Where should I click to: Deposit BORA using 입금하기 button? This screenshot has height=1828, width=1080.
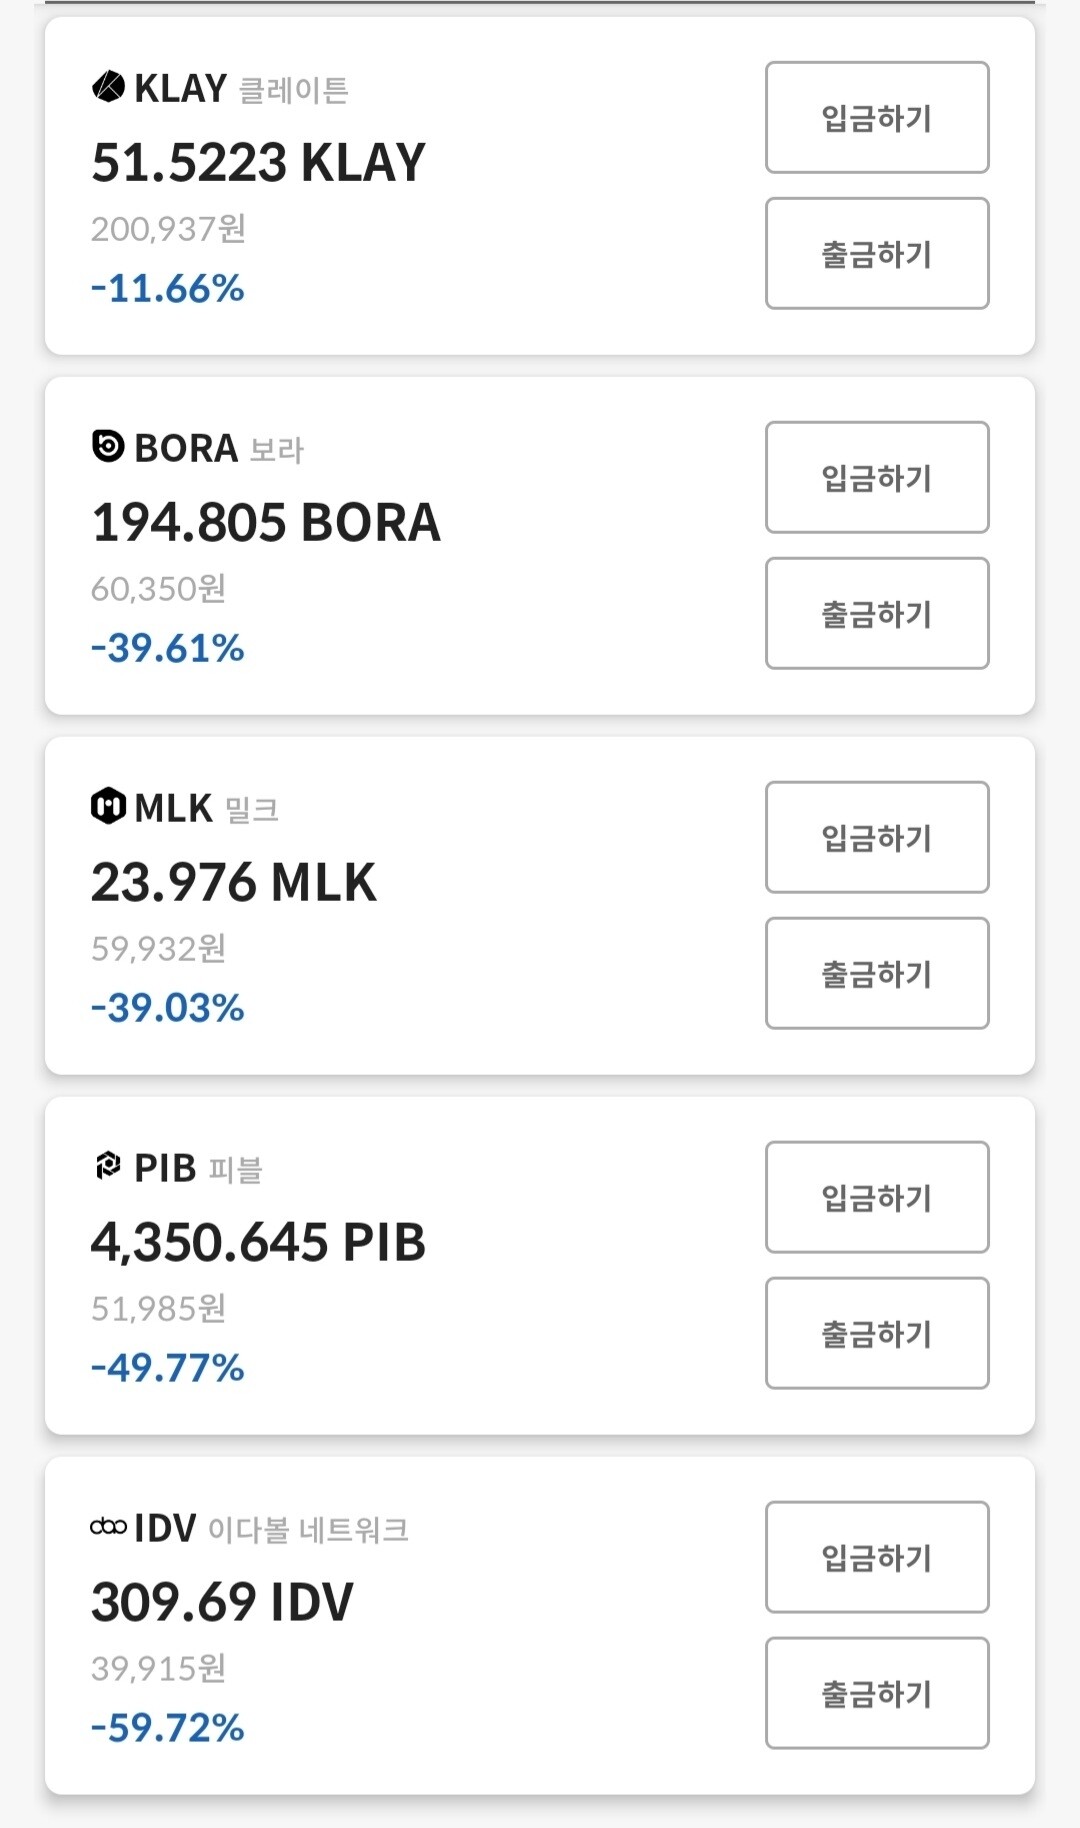877,478
